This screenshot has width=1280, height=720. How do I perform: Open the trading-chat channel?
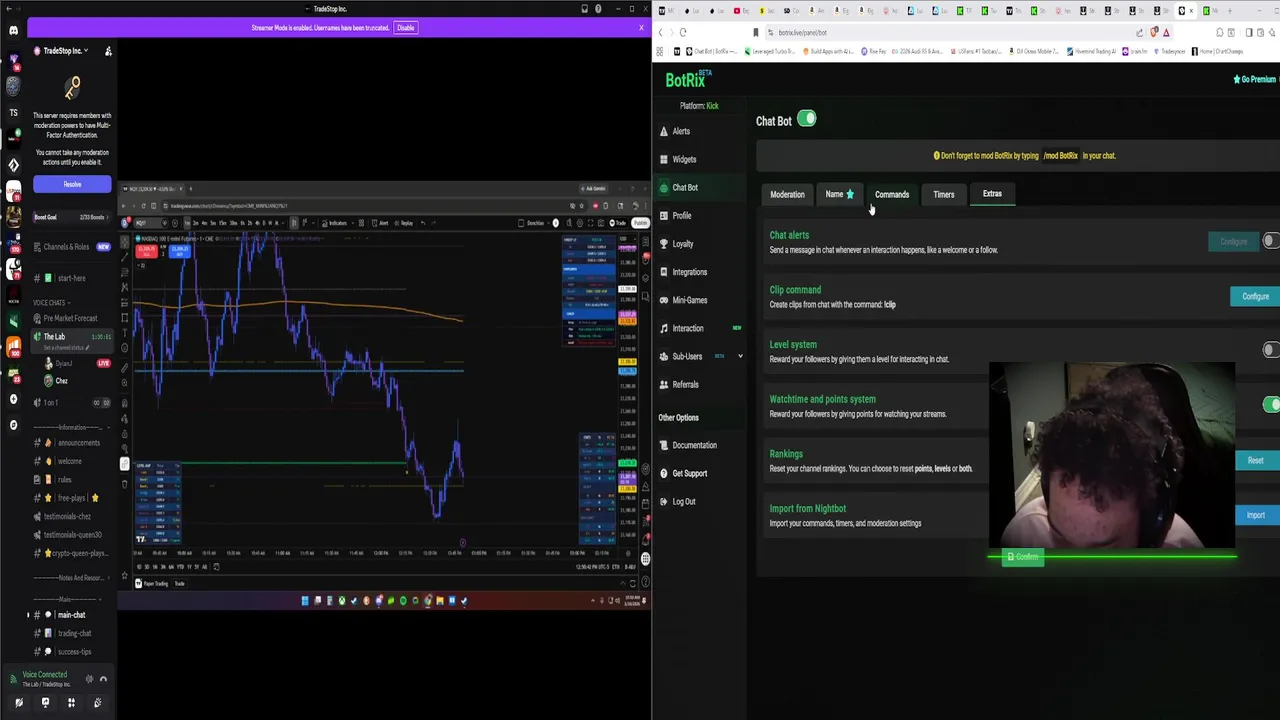(x=72, y=633)
